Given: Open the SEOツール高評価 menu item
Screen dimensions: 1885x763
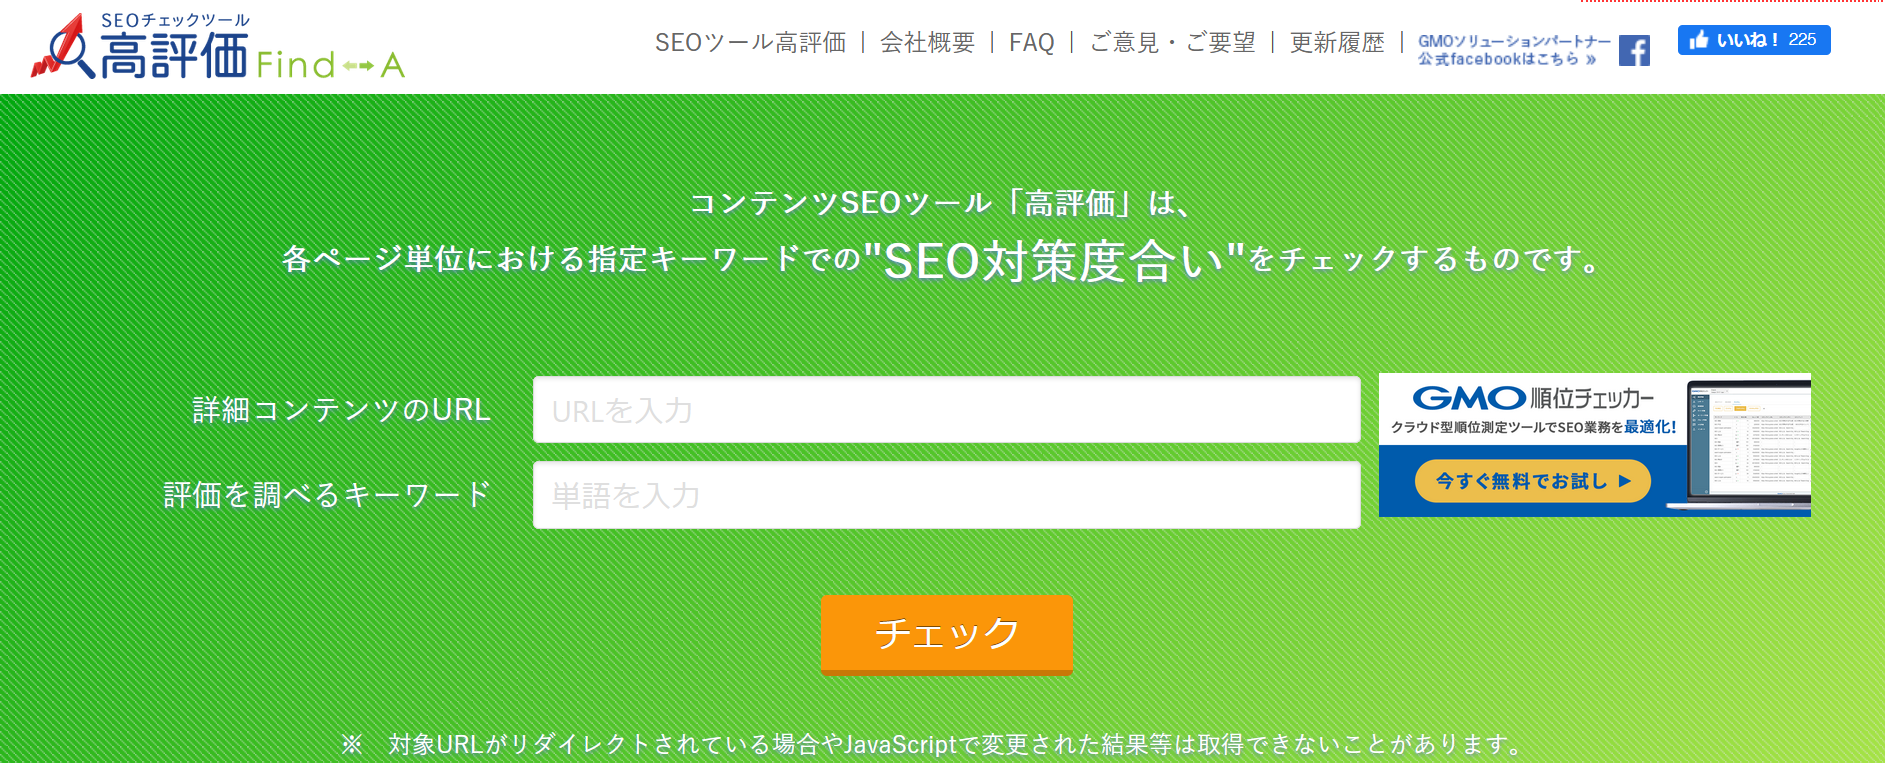Looking at the screenshot, I should [750, 42].
